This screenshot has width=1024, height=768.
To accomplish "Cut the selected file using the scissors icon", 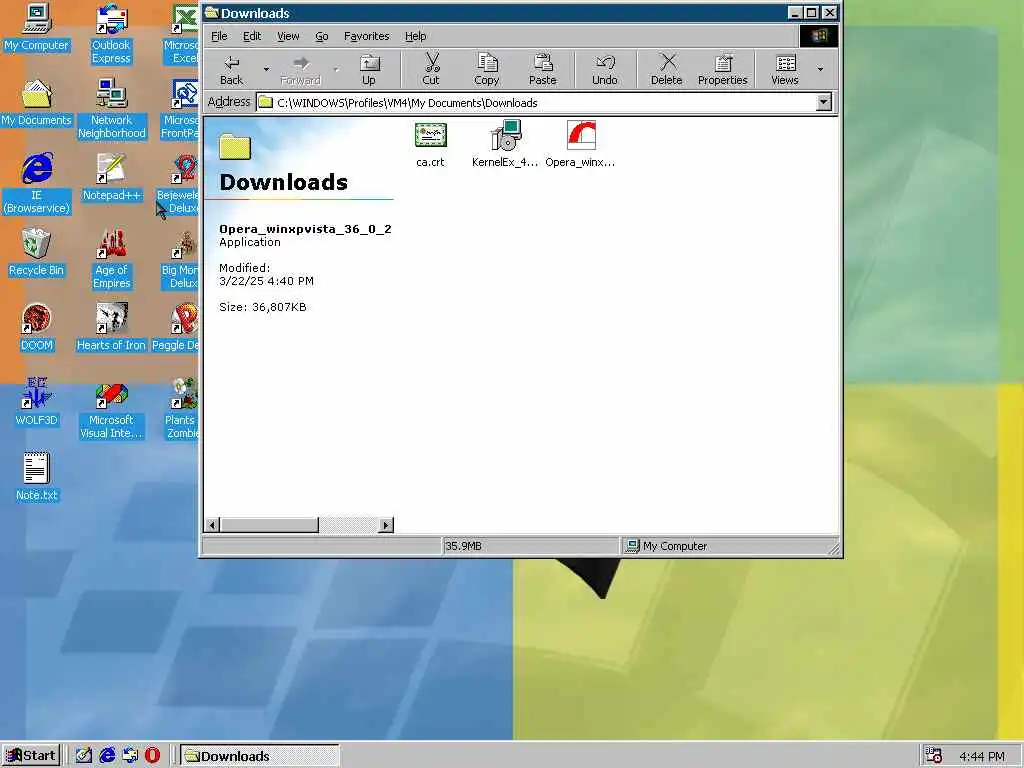I will (x=431, y=69).
